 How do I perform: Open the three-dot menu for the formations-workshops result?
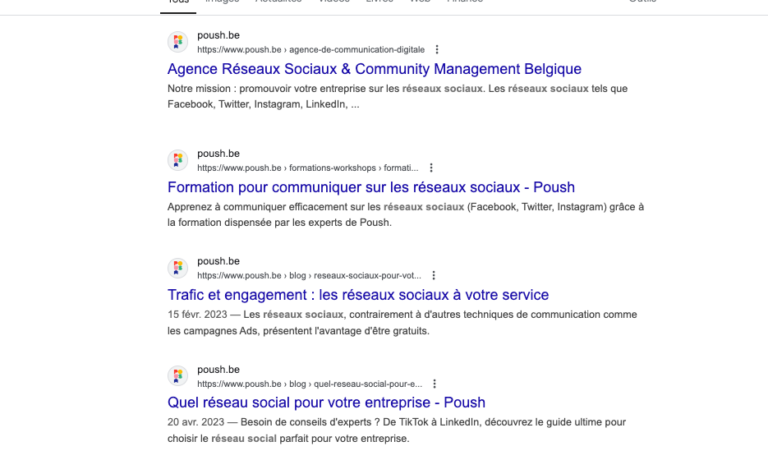point(431,168)
